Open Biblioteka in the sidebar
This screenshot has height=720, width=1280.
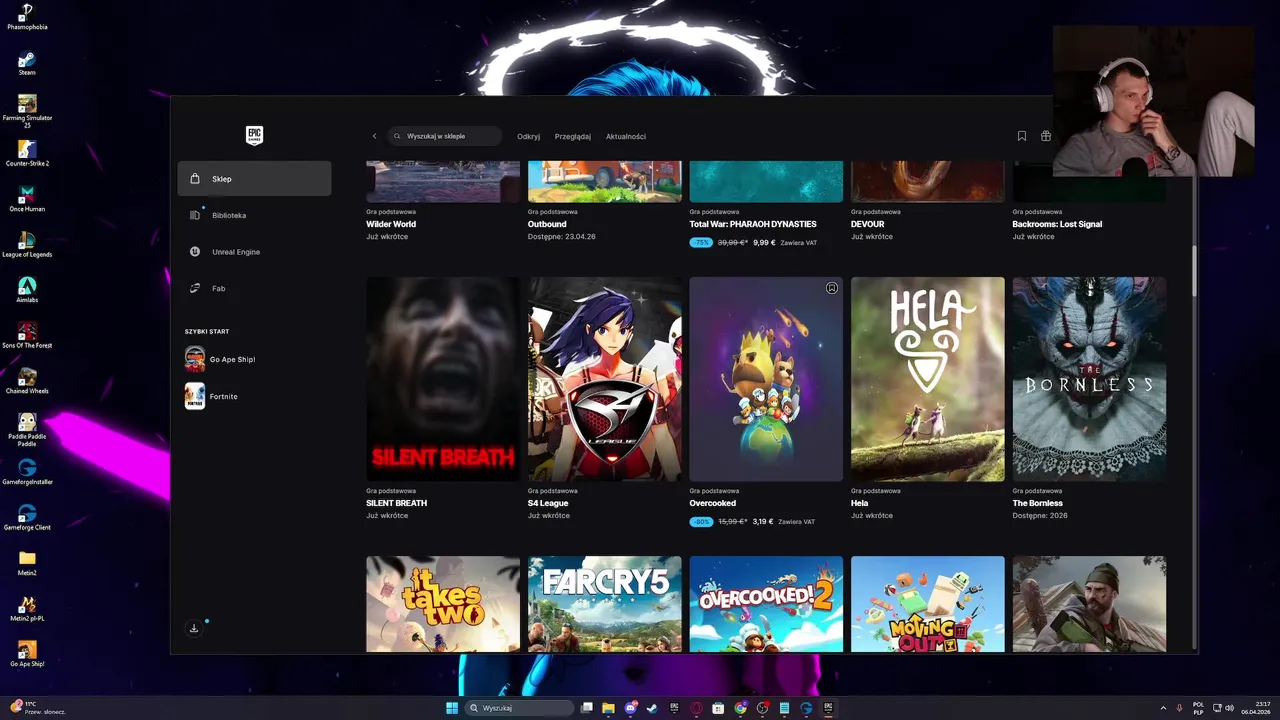(x=254, y=215)
